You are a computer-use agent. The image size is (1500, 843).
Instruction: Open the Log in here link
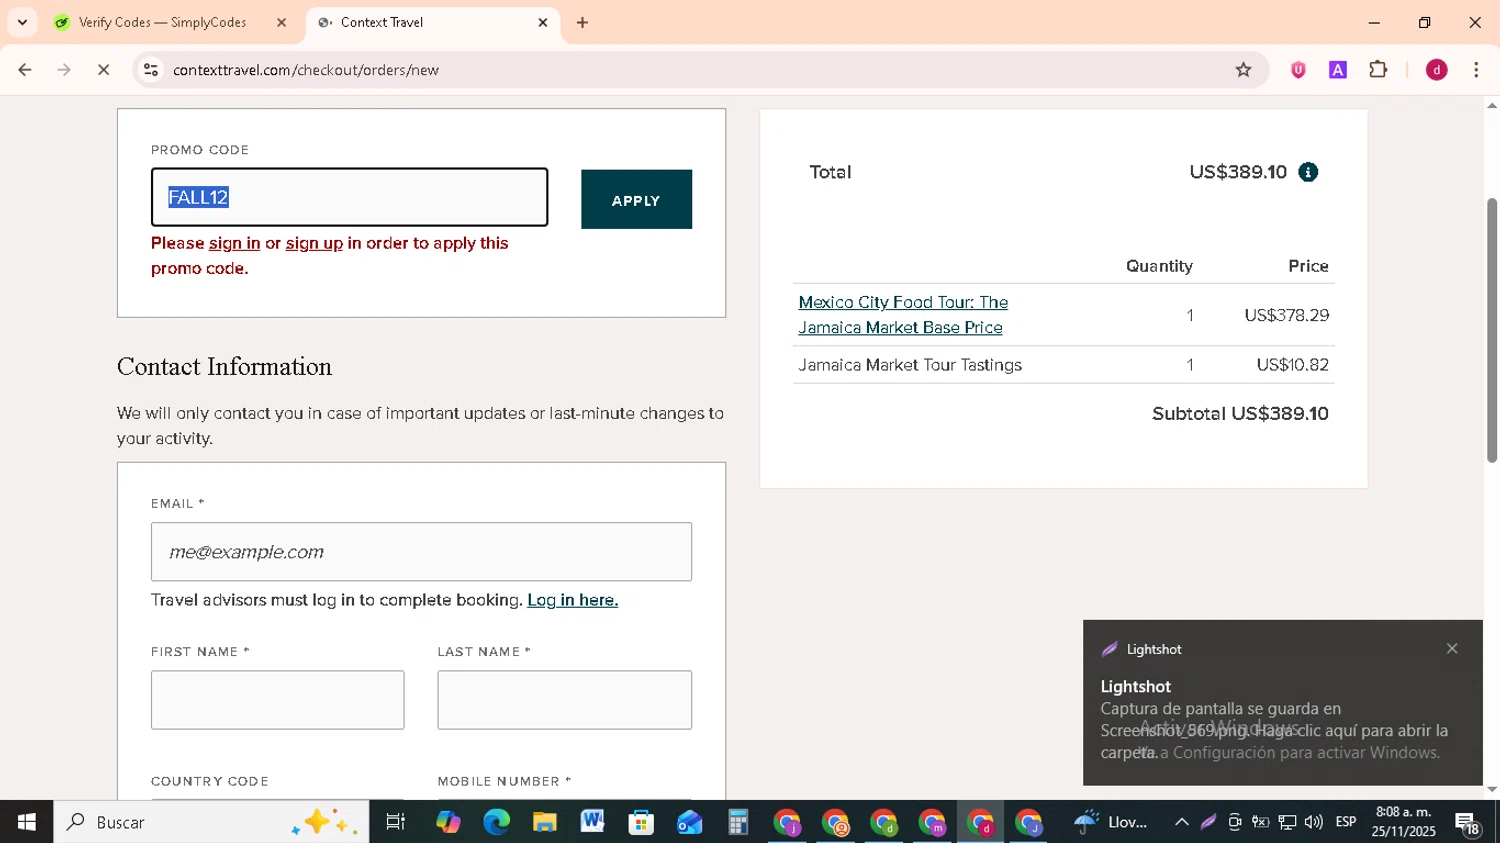572,600
